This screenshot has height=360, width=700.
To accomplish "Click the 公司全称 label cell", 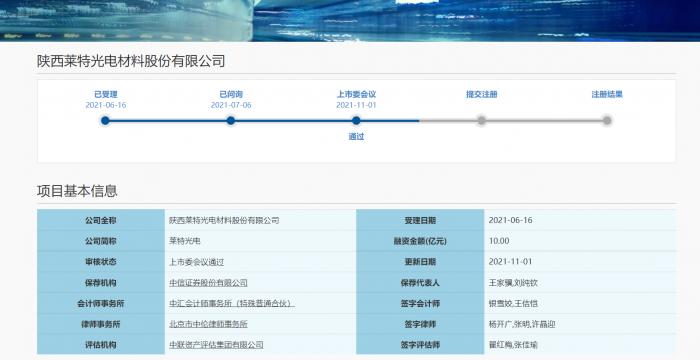I will pos(101,220).
